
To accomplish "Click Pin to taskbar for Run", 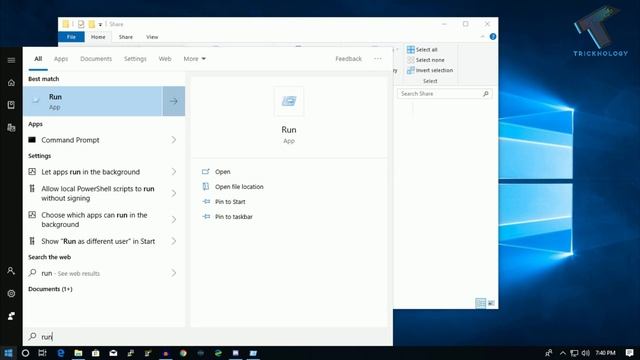I will 233,217.
